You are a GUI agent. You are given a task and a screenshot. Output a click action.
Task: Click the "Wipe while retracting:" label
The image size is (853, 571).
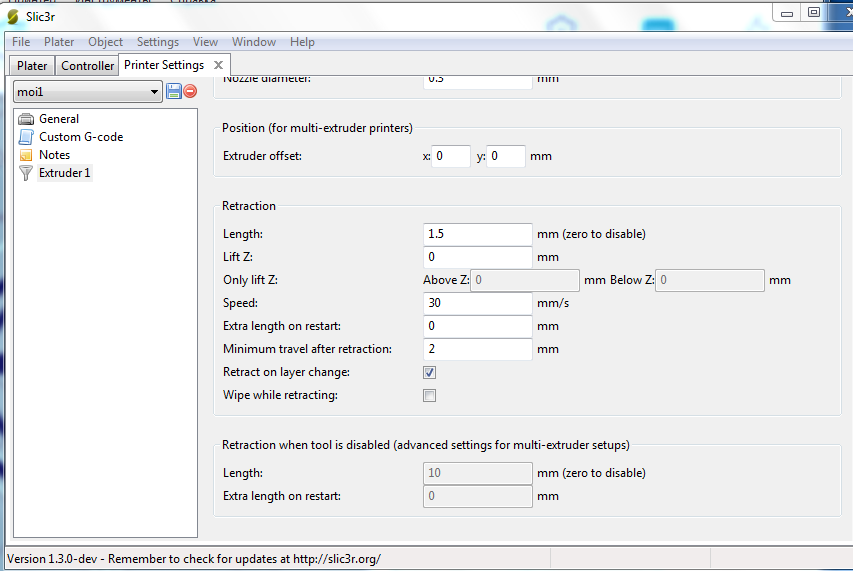280,395
